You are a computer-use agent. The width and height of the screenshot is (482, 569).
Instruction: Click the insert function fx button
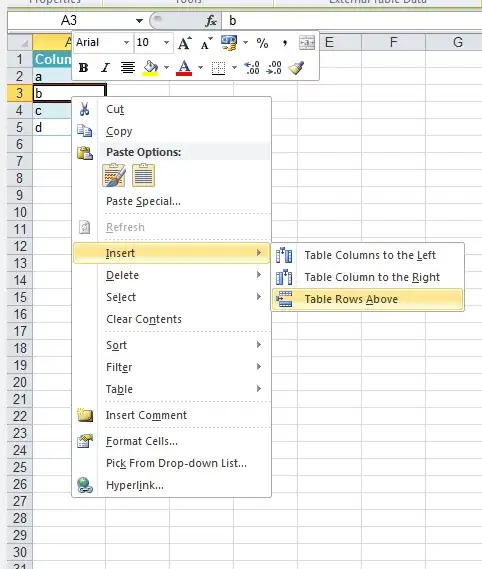point(211,21)
